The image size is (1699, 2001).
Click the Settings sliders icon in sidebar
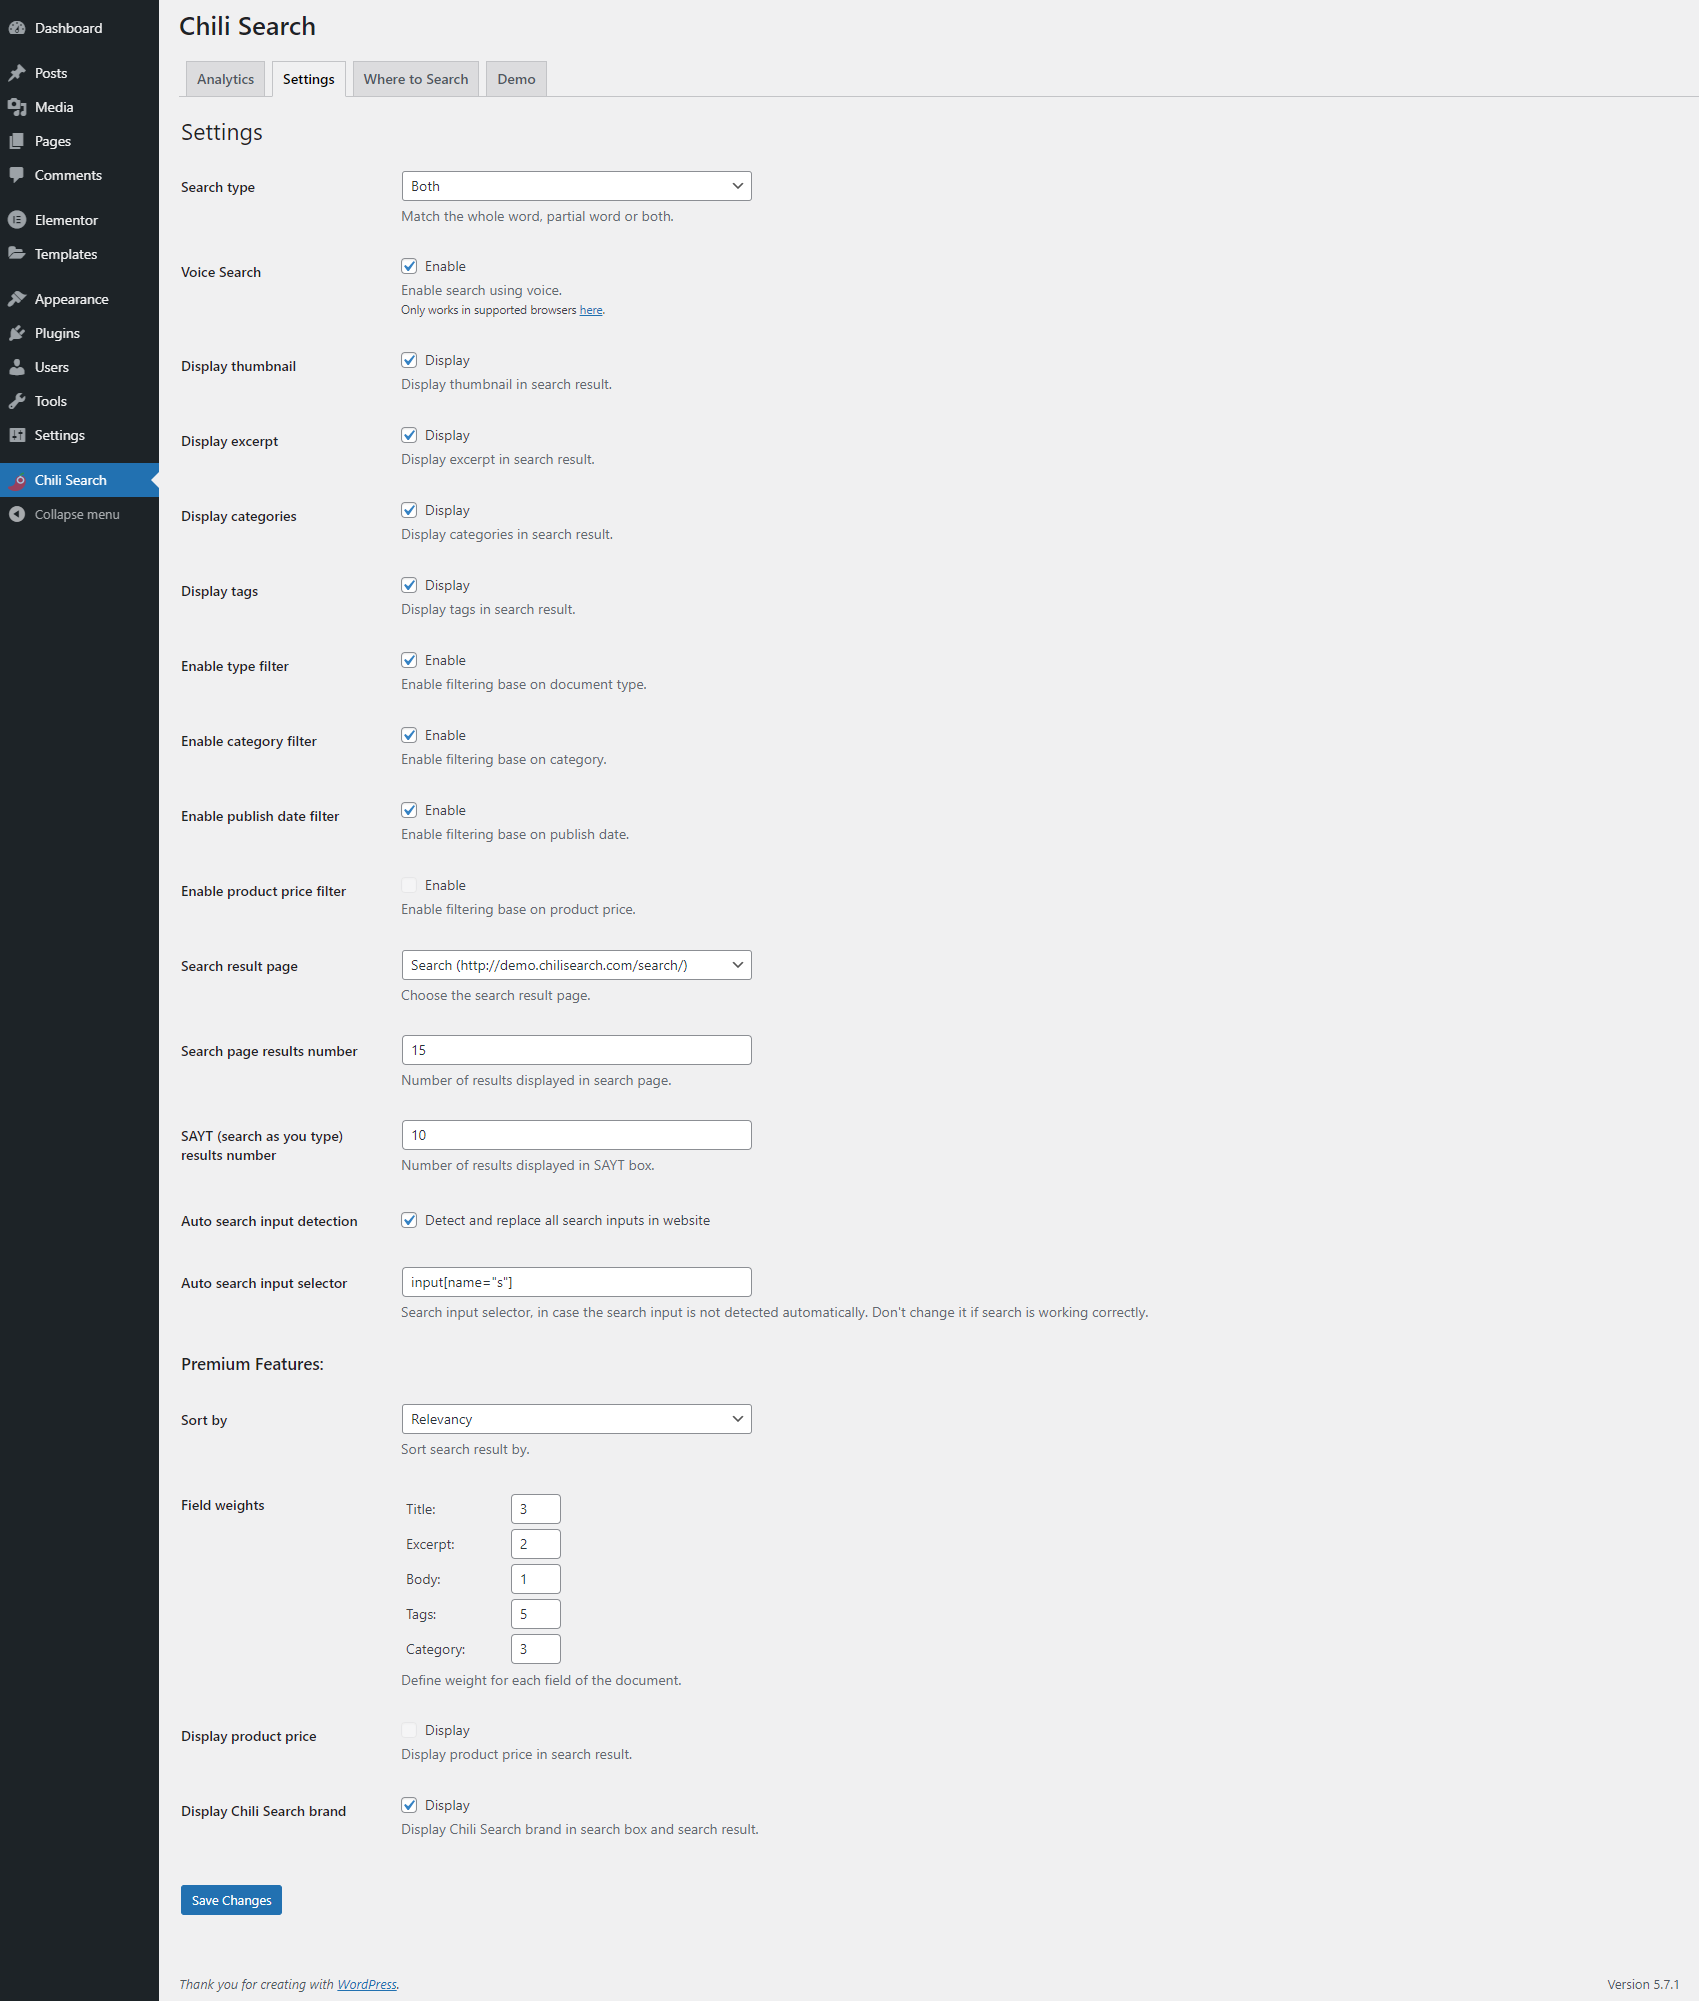click(17, 435)
